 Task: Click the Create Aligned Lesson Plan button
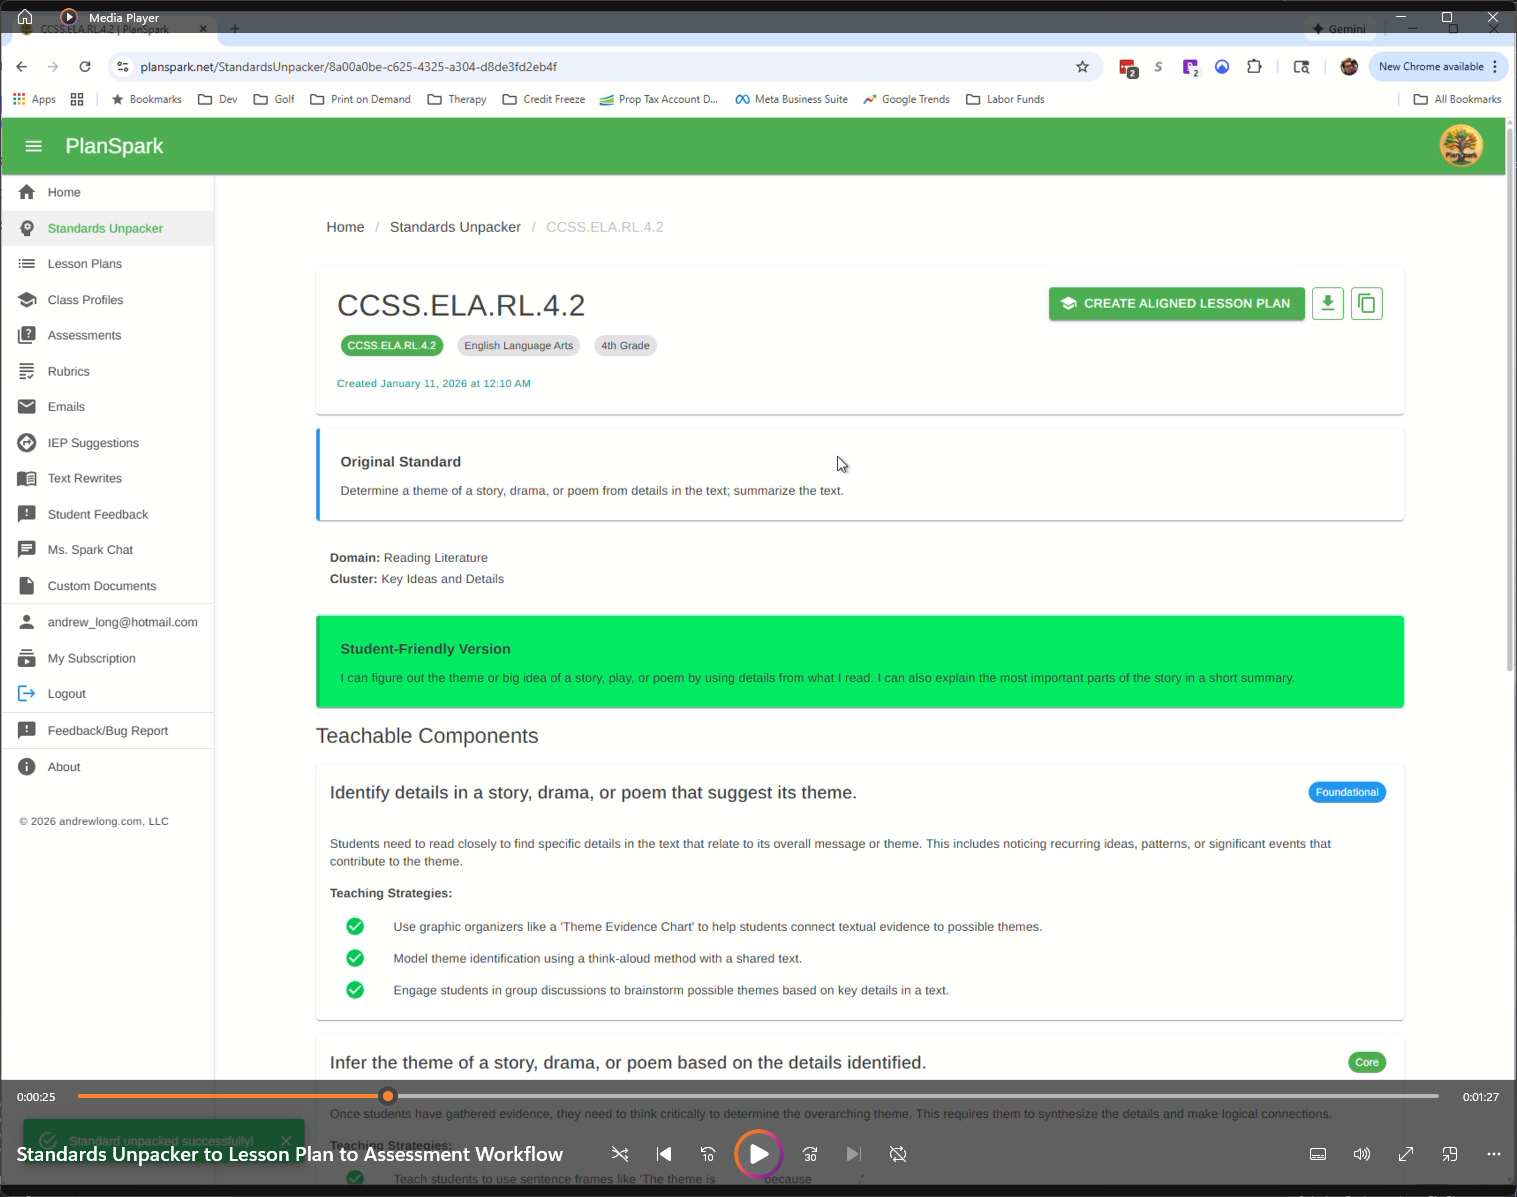(x=1176, y=303)
